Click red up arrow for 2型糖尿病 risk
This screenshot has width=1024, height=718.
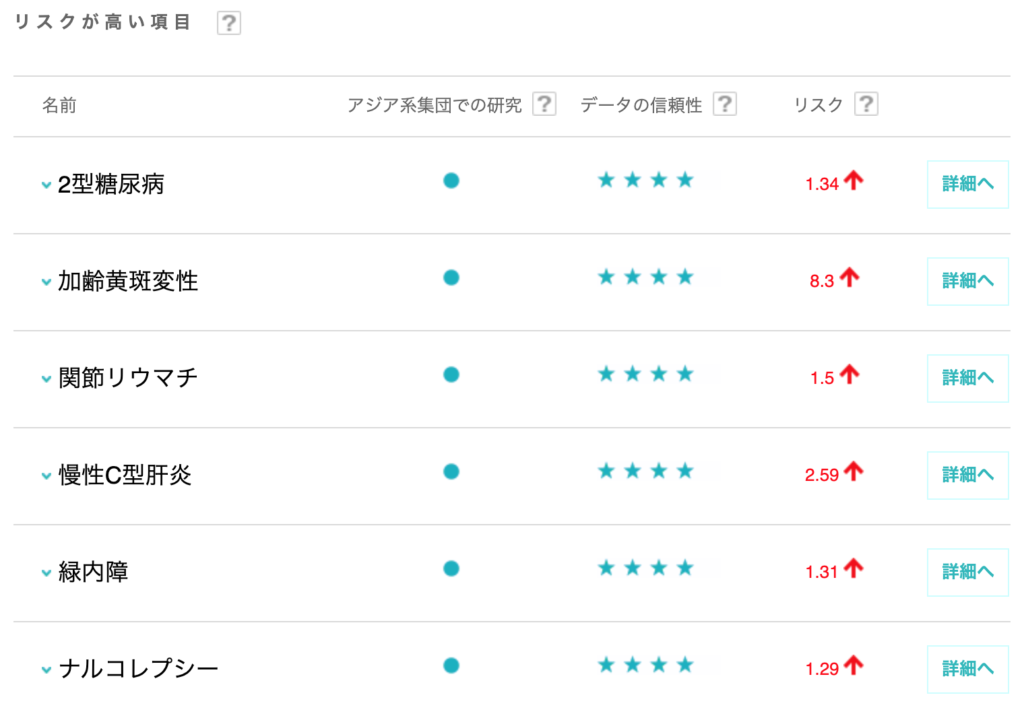852,181
